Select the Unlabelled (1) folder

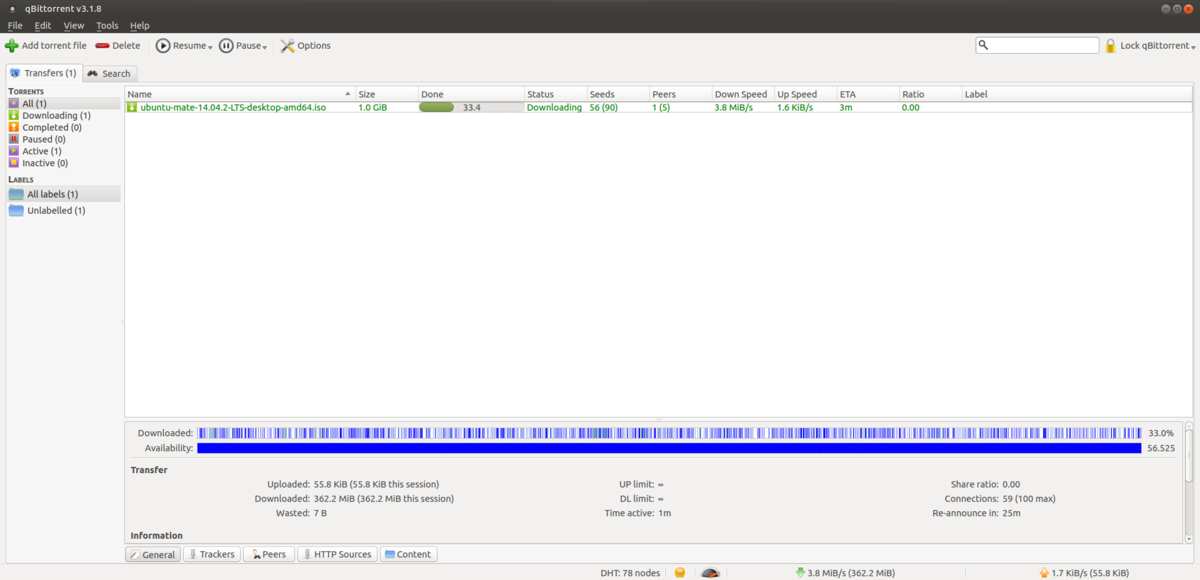coord(63,211)
